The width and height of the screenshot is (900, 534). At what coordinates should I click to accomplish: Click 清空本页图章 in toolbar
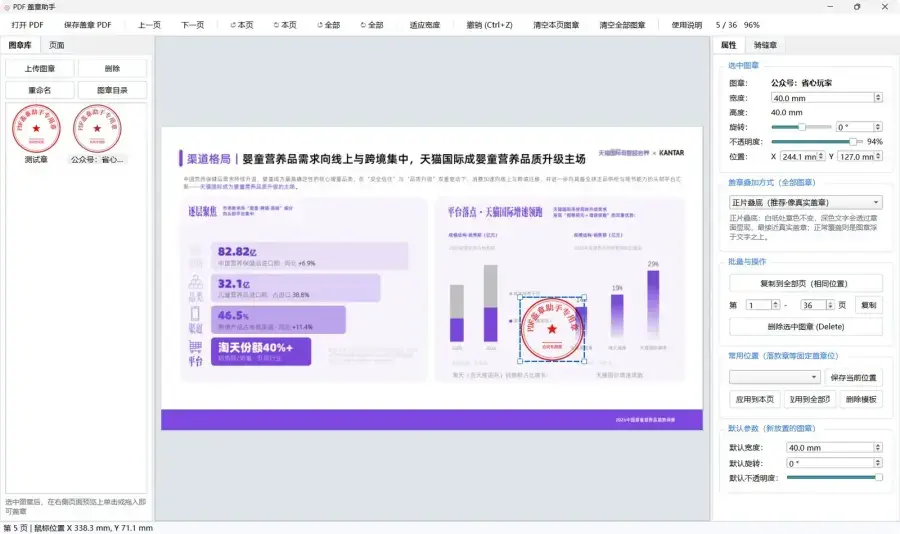coord(556,25)
